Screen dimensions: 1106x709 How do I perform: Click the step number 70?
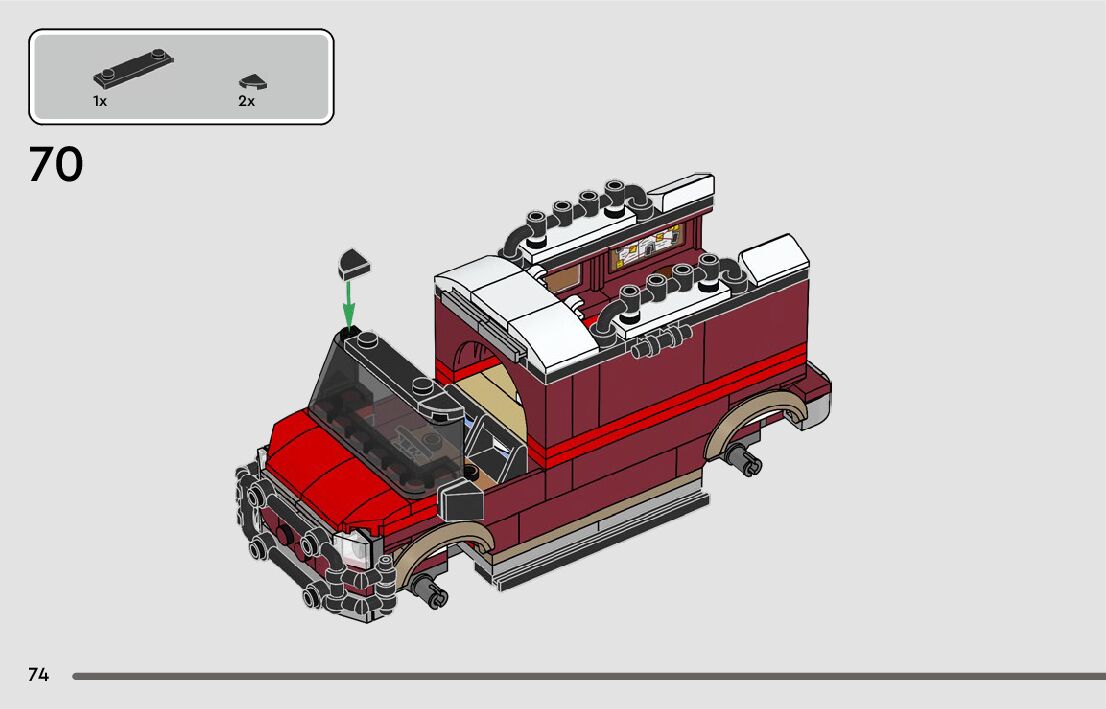[x=56, y=166]
